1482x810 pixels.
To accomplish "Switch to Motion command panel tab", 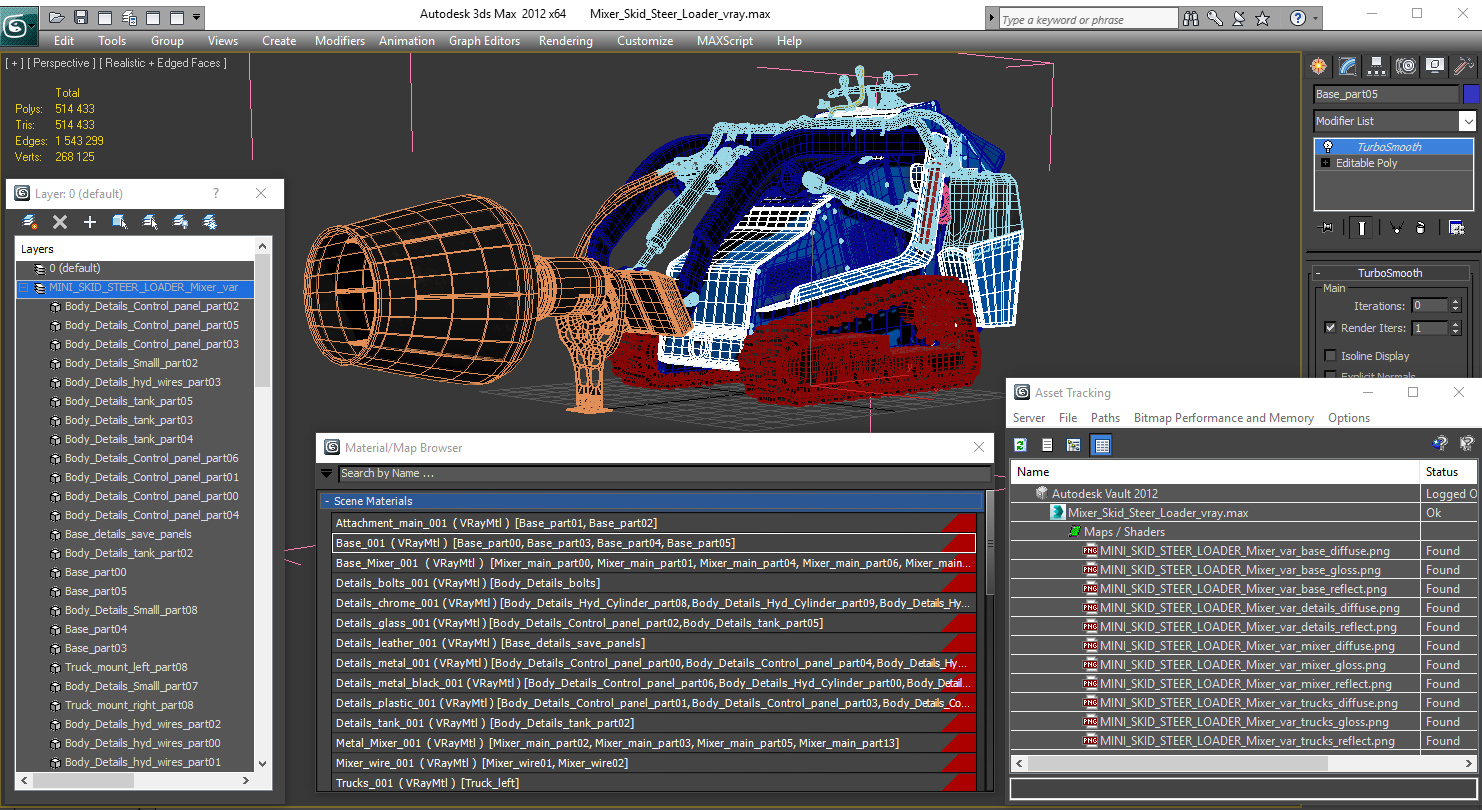I will pos(1406,66).
